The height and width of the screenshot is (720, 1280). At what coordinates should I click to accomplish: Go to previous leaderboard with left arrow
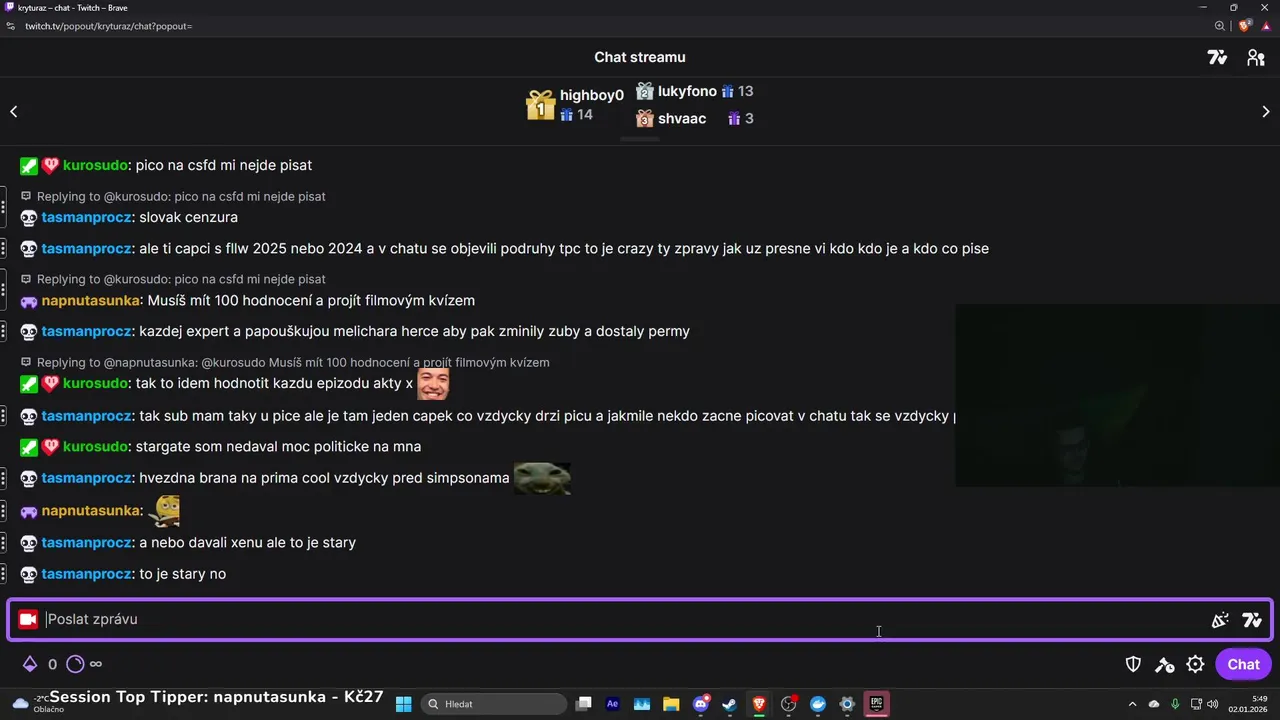coord(14,112)
